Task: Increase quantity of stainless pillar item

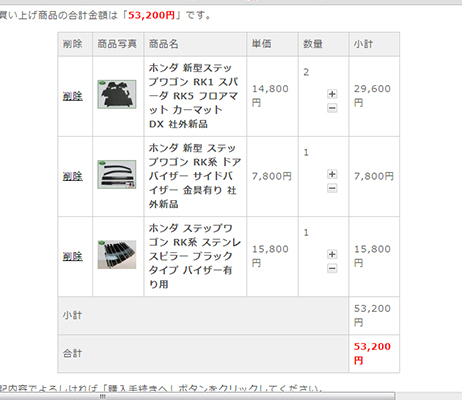Action: (332, 254)
